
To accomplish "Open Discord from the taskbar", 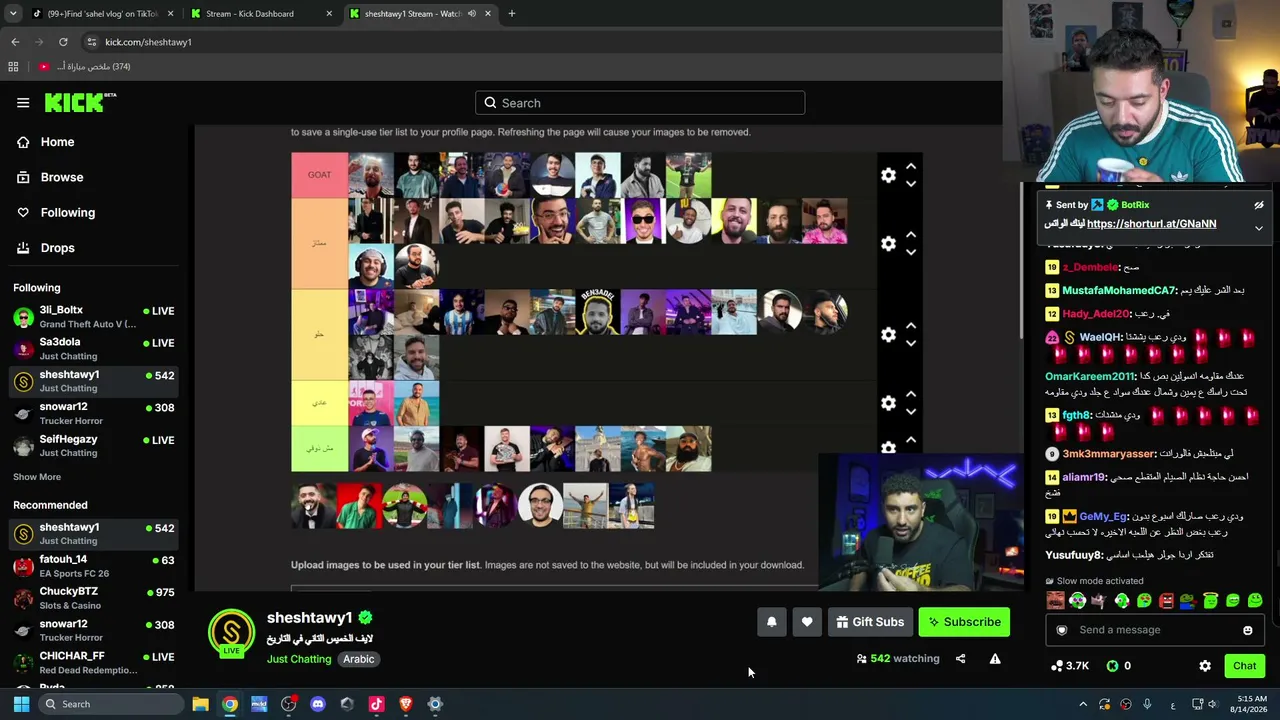I will [x=318, y=704].
